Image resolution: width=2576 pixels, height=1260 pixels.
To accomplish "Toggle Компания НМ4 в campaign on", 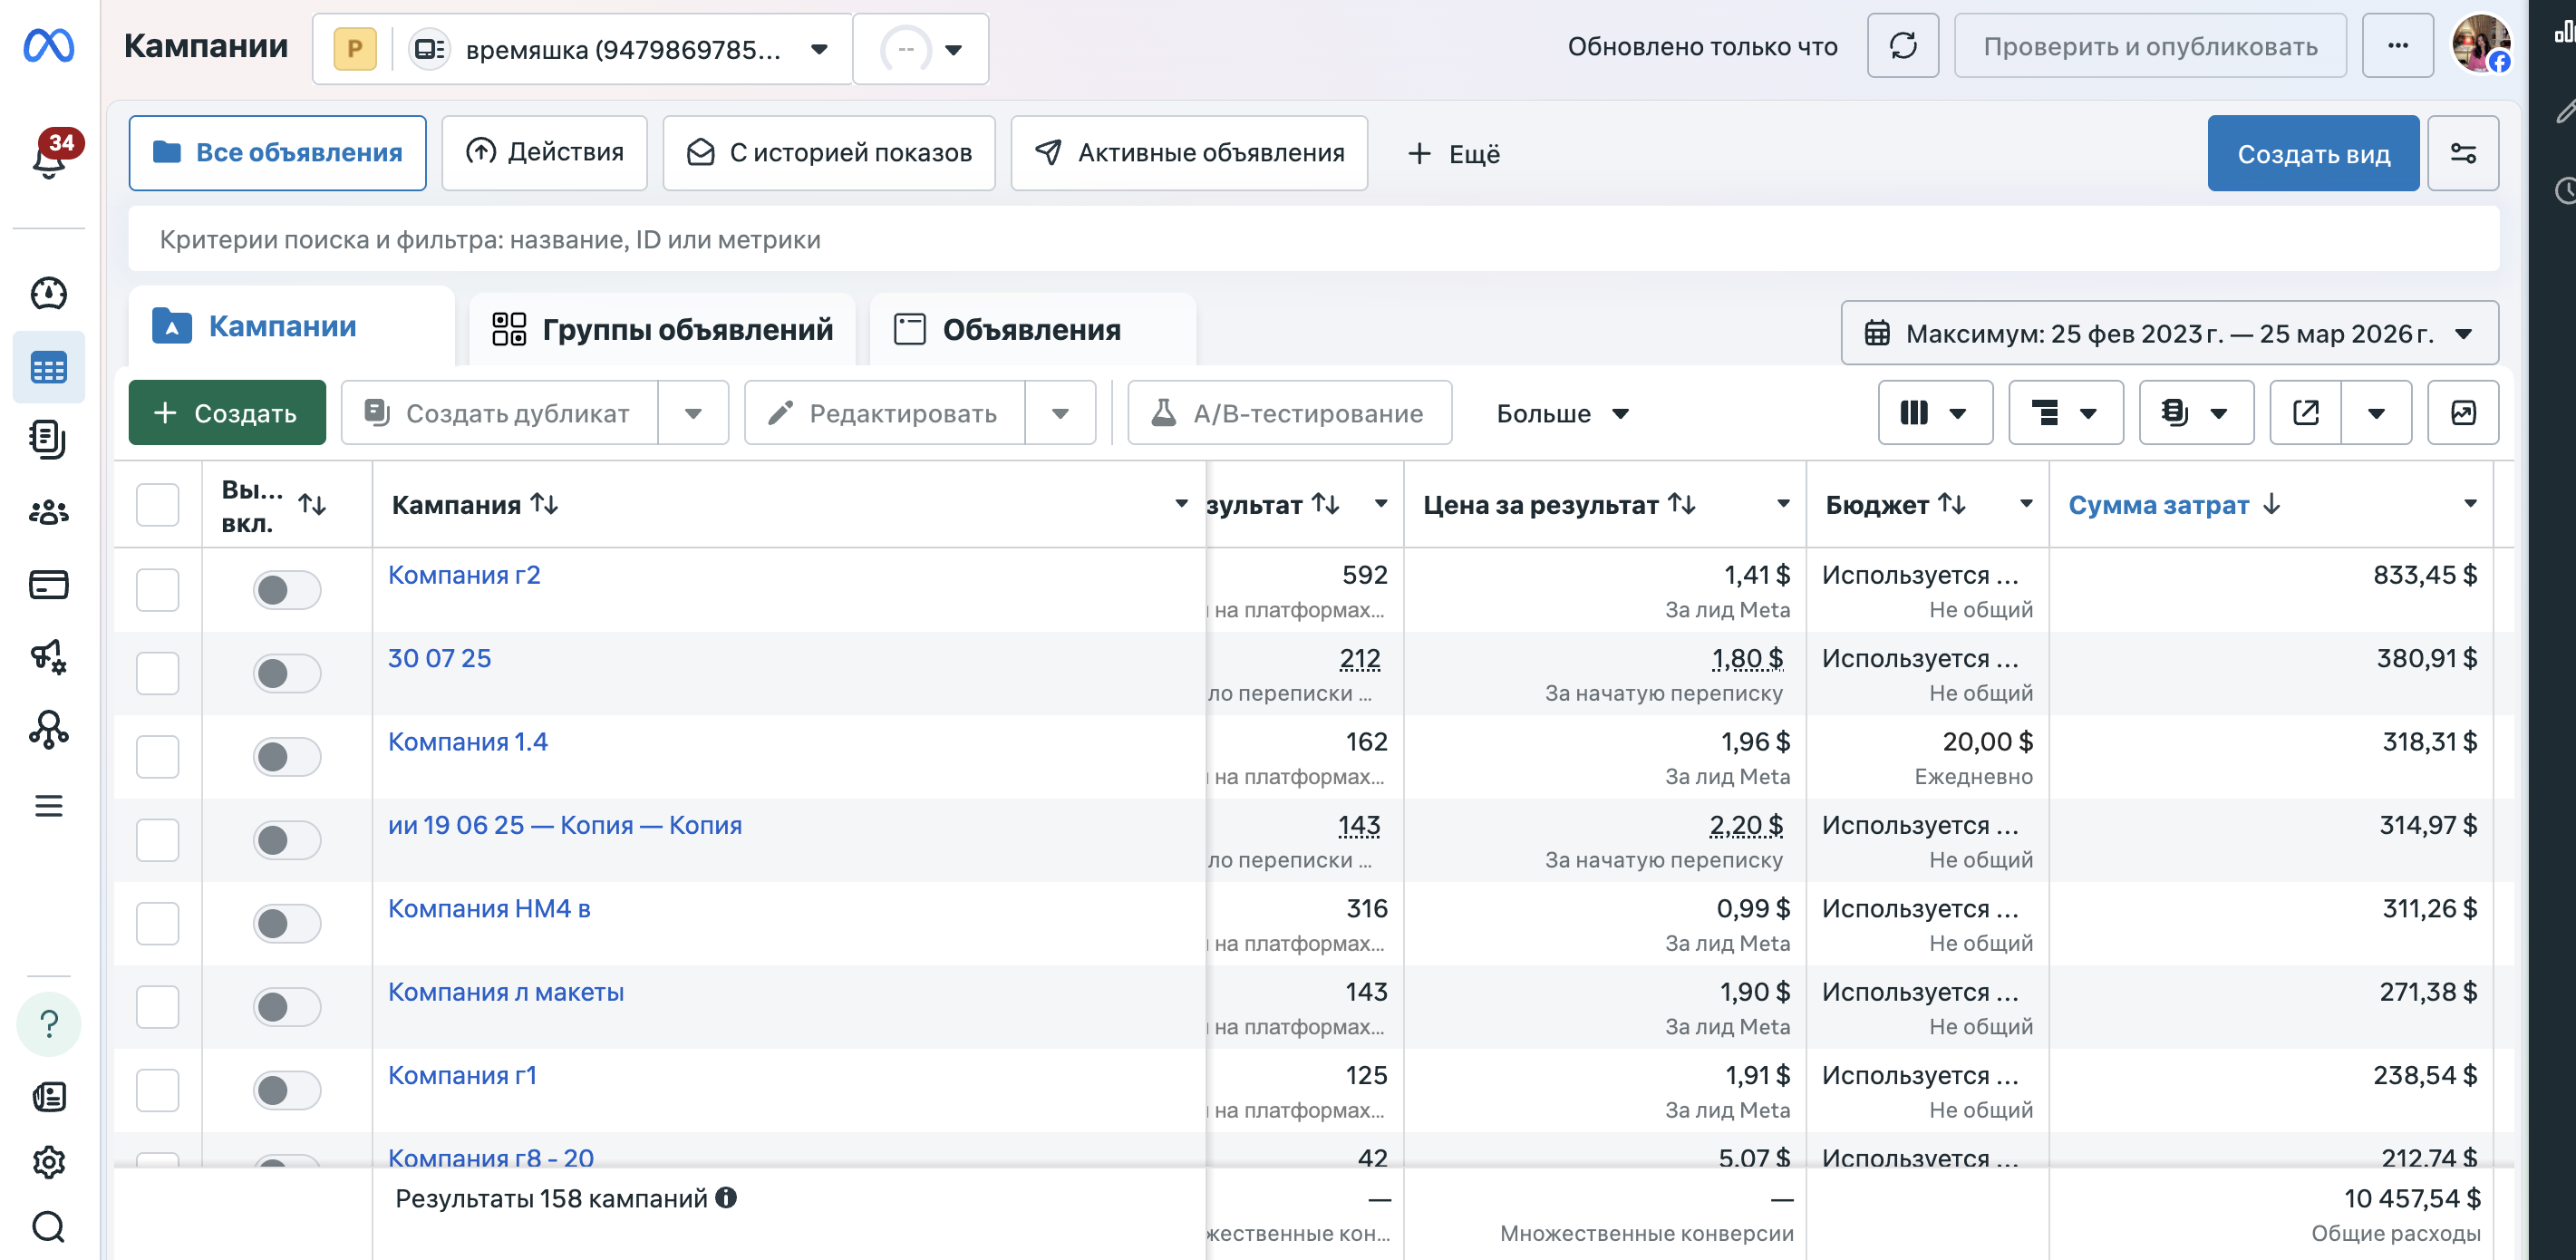I will pos(286,923).
